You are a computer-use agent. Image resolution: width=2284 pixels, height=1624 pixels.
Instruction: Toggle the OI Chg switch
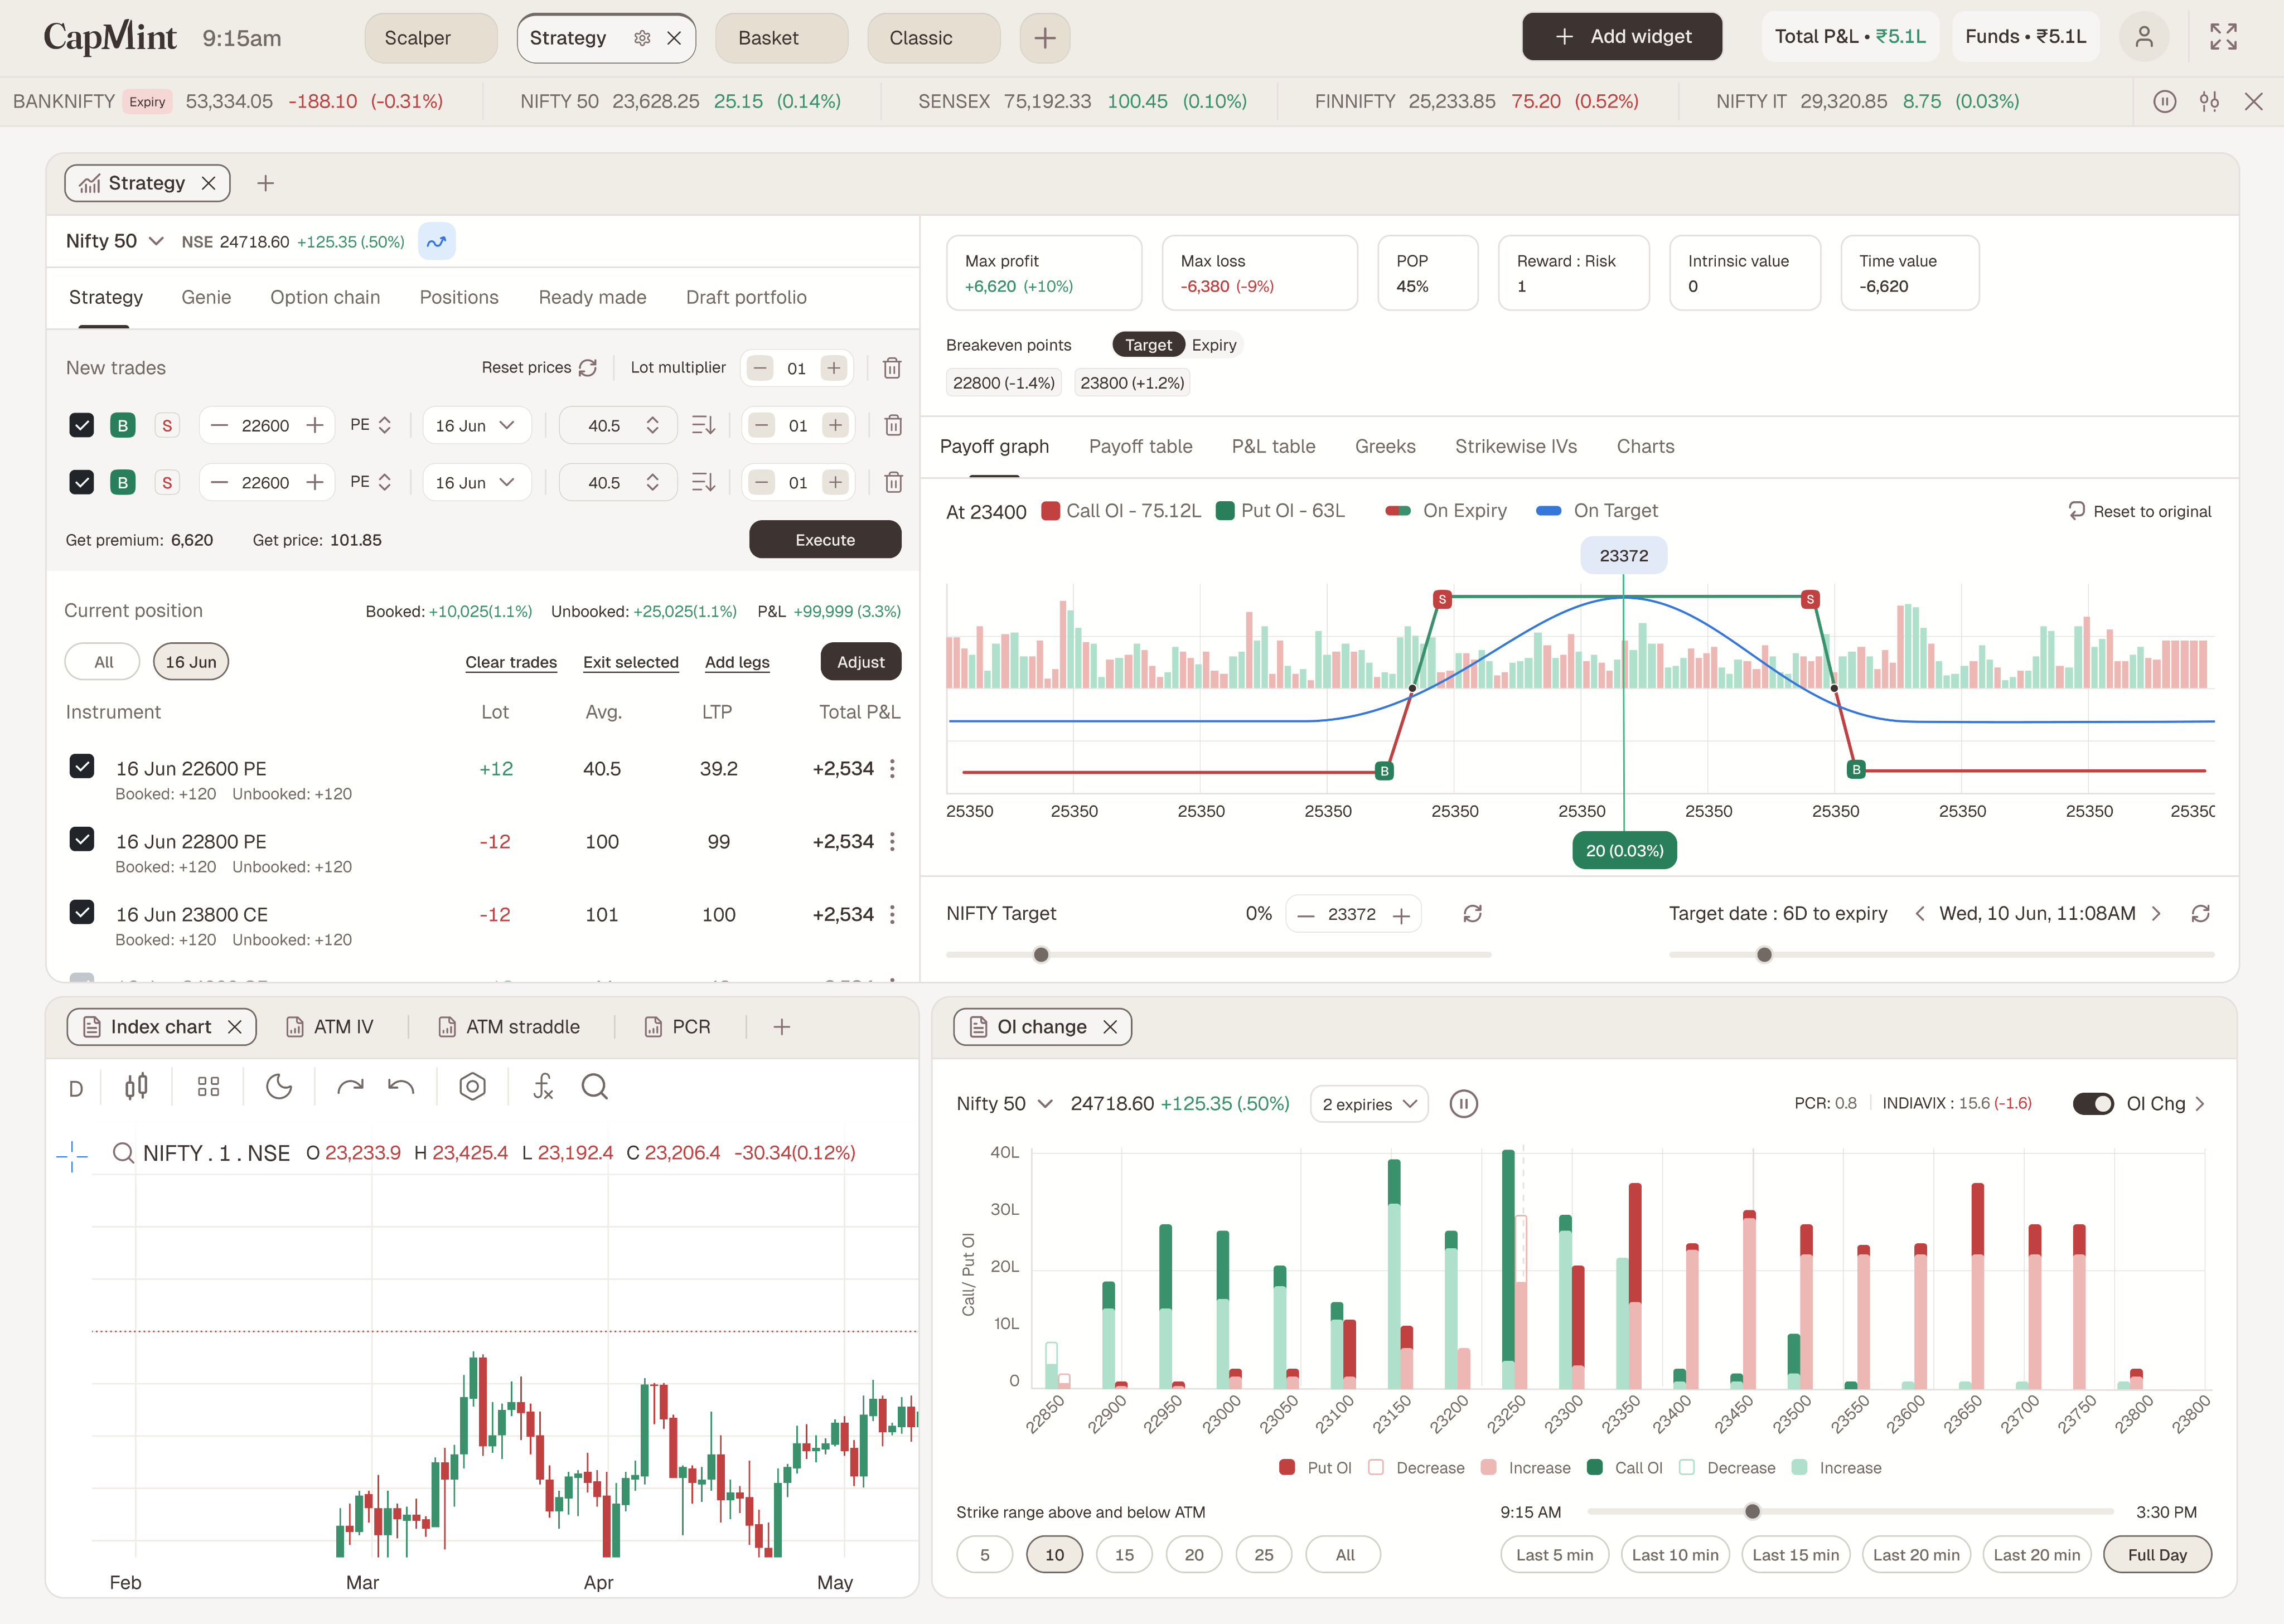2092,1104
